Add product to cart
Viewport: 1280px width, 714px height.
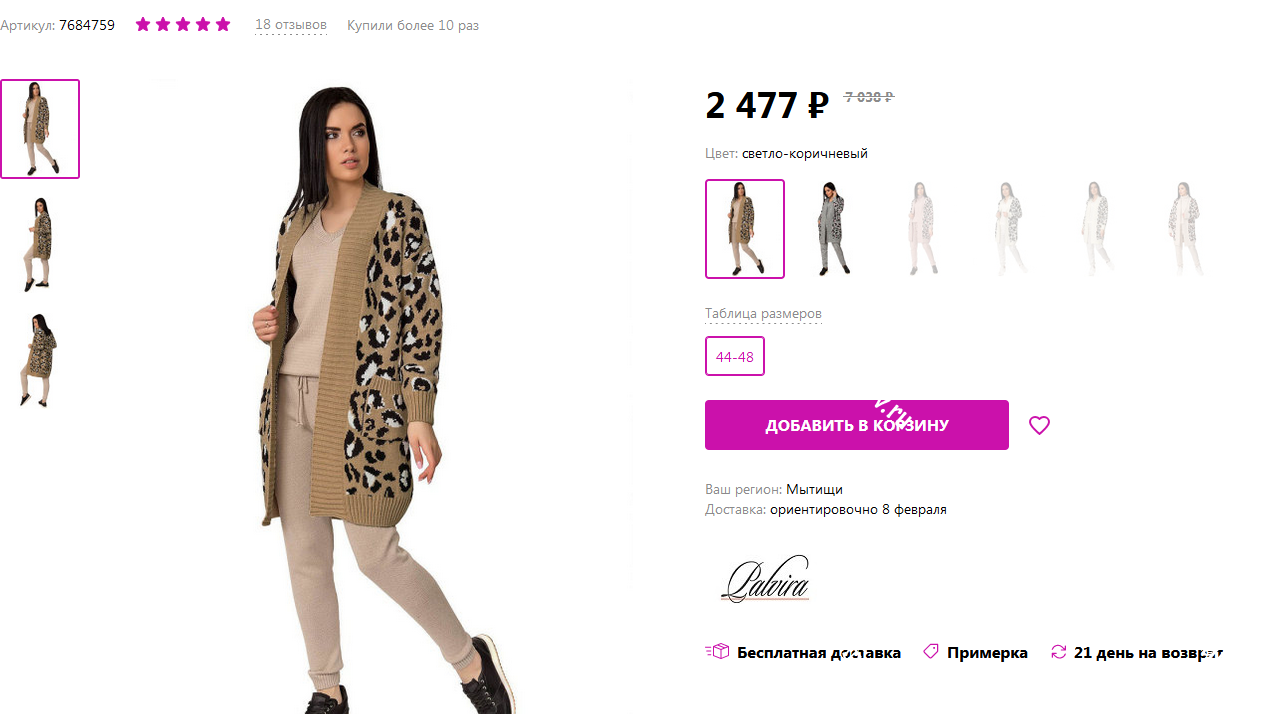tap(857, 425)
